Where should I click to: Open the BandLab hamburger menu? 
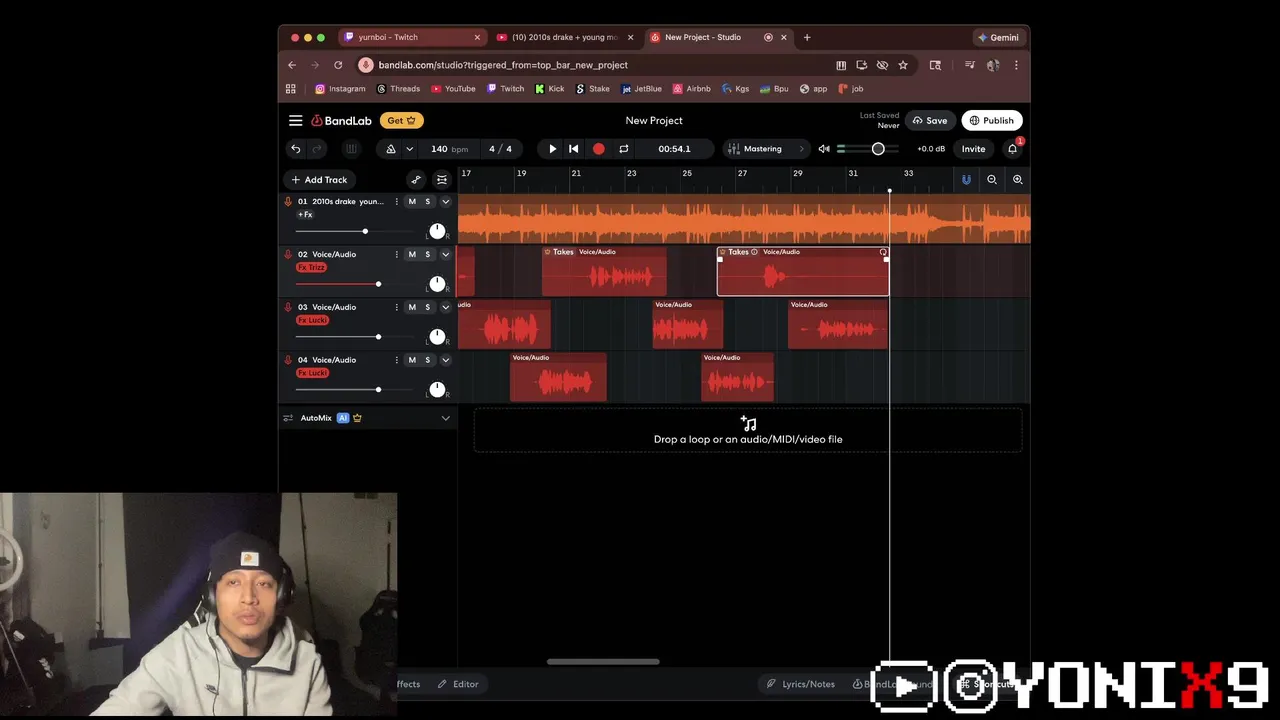pos(295,120)
